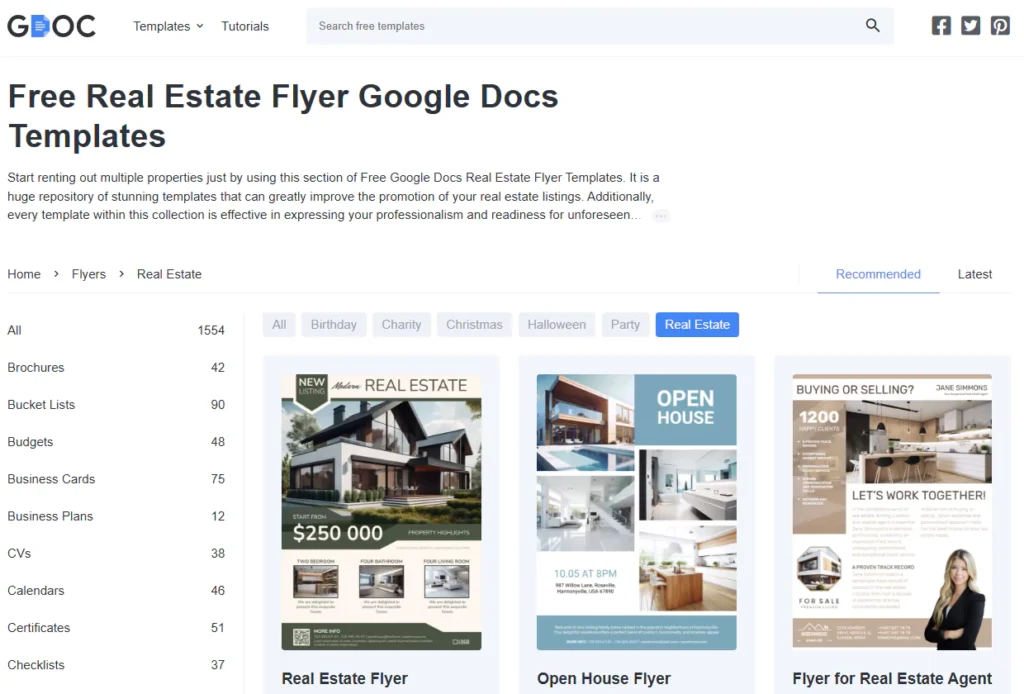Open the Business Cards category
This screenshot has width=1024, height=694.
tap(51, 478)
